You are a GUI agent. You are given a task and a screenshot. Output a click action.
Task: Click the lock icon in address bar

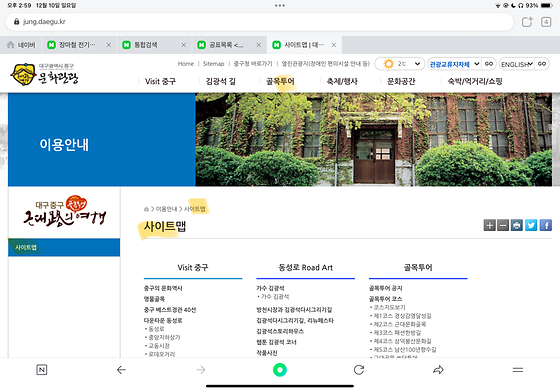coord(16,22)
